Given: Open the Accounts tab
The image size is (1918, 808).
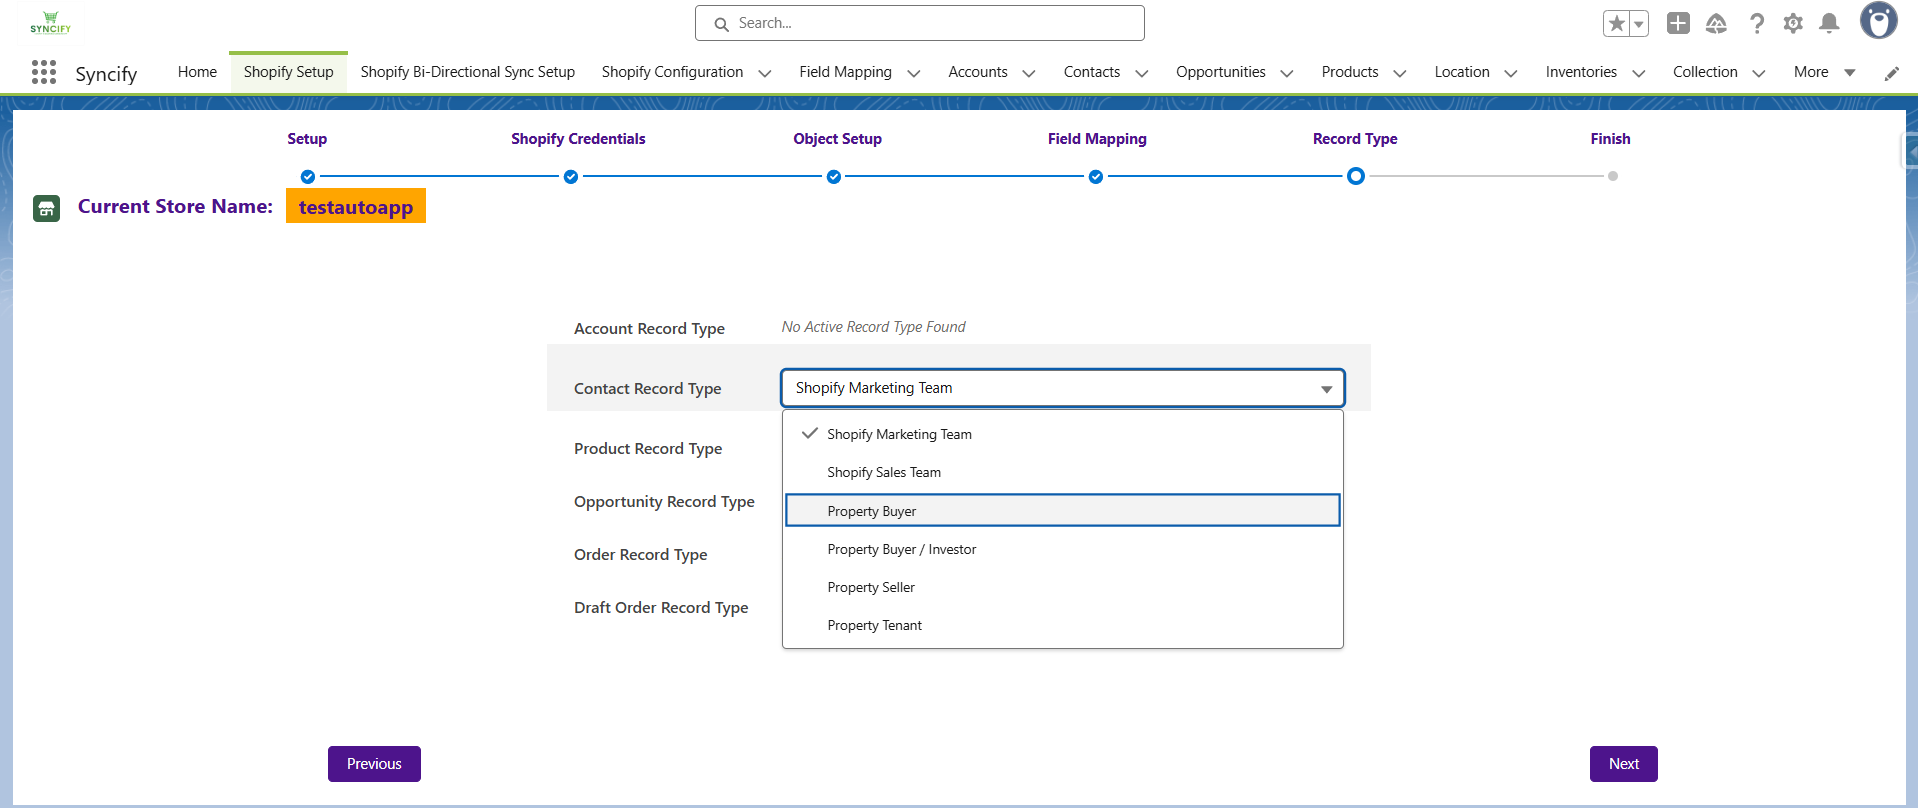Looking at the screenshot, I should (x=977, y=72).
